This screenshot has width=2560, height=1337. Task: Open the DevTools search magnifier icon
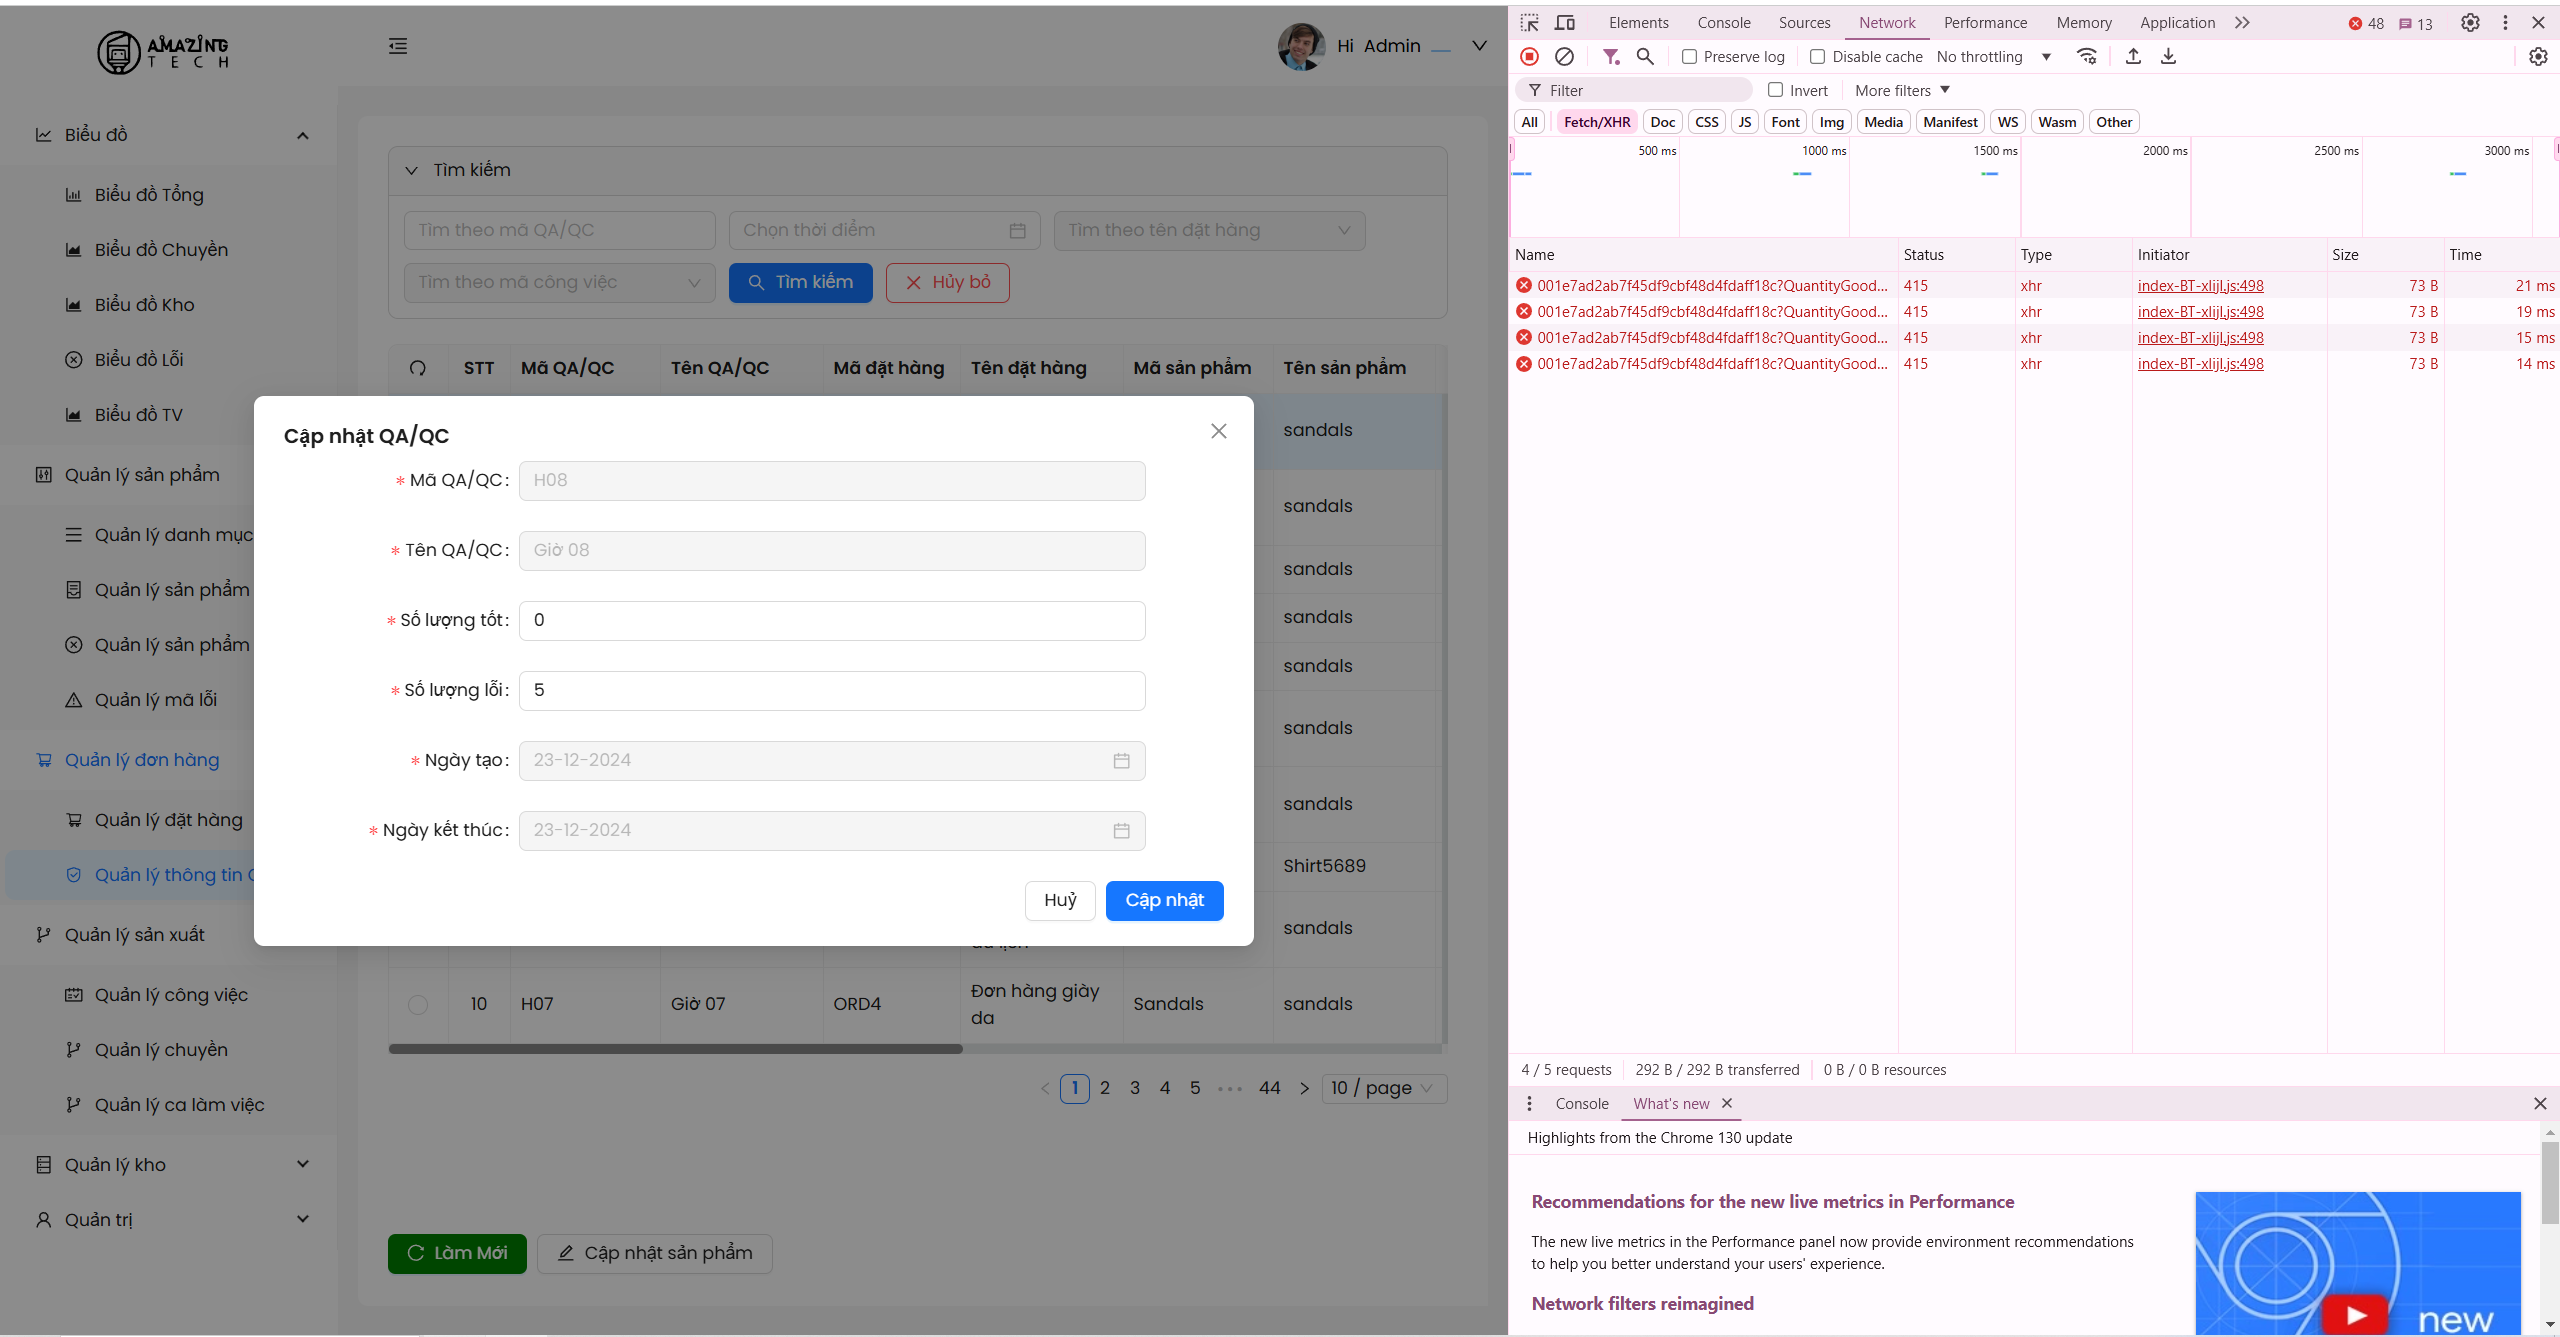(1645, 57)
